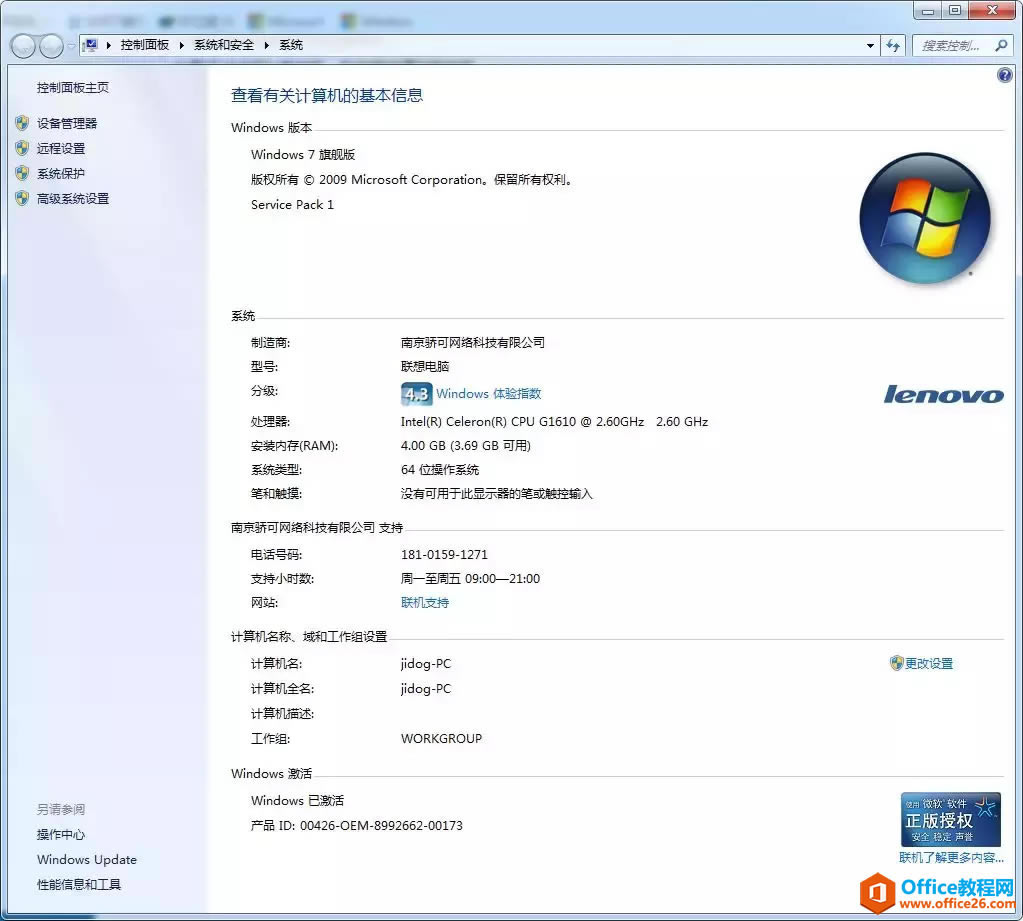The height and width of the screenshot is (921, 1023).
Task: Select 系统 breadcrumb in address bar
Action: click(291, 45)
